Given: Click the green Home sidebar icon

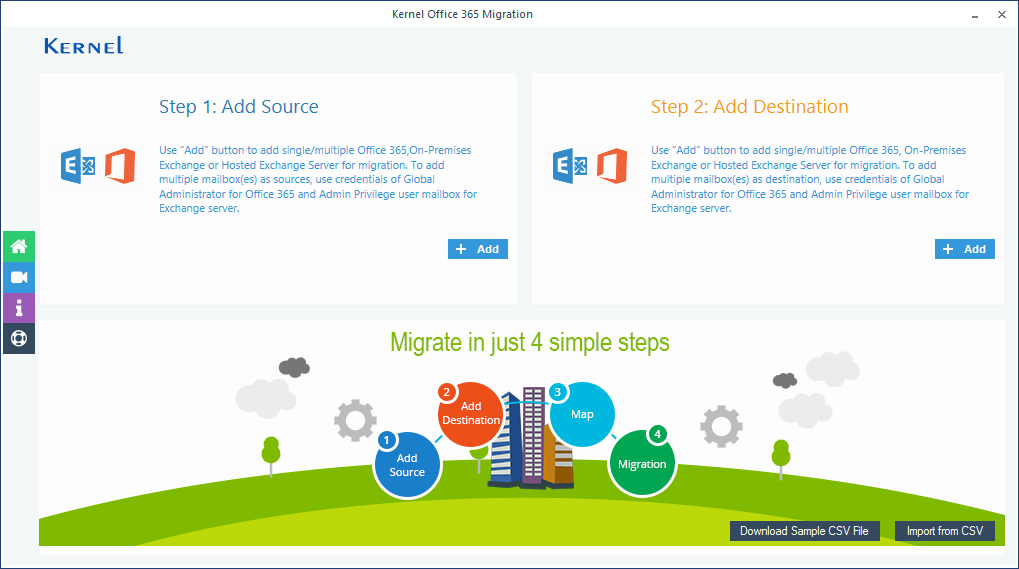Looking at the screenshot, I should pos(18,246).
